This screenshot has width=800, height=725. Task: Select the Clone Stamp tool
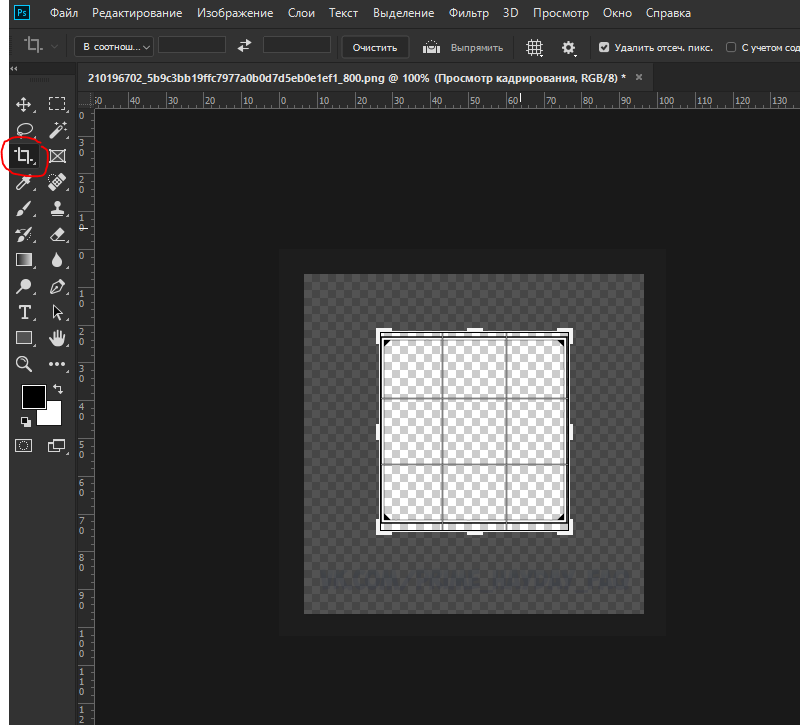pyautogui.click(x=57, y=208)
